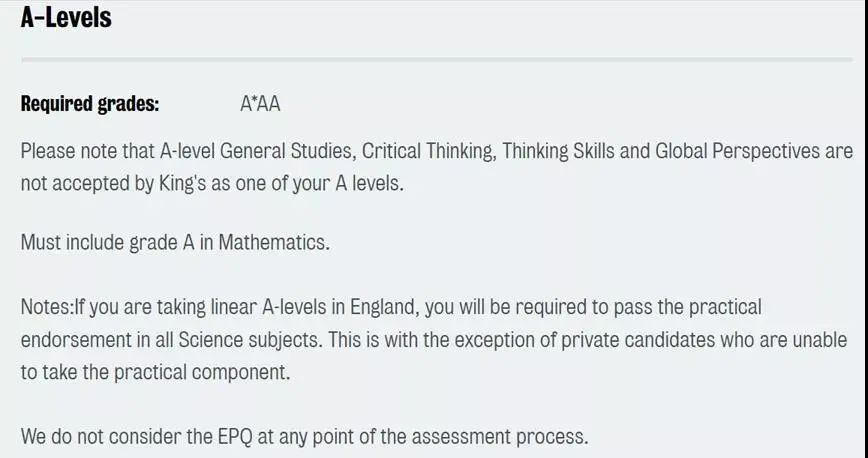Click the Science subjects phrase
This screenshot has width=868, height=458.
[250, 339]
